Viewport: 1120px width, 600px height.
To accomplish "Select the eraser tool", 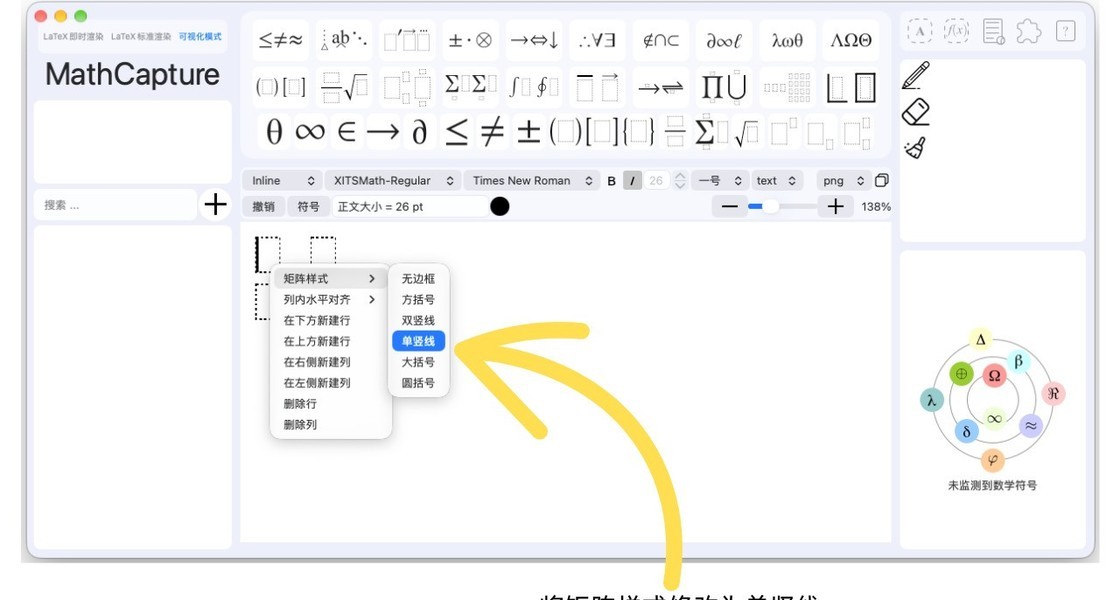I will 916,112.
